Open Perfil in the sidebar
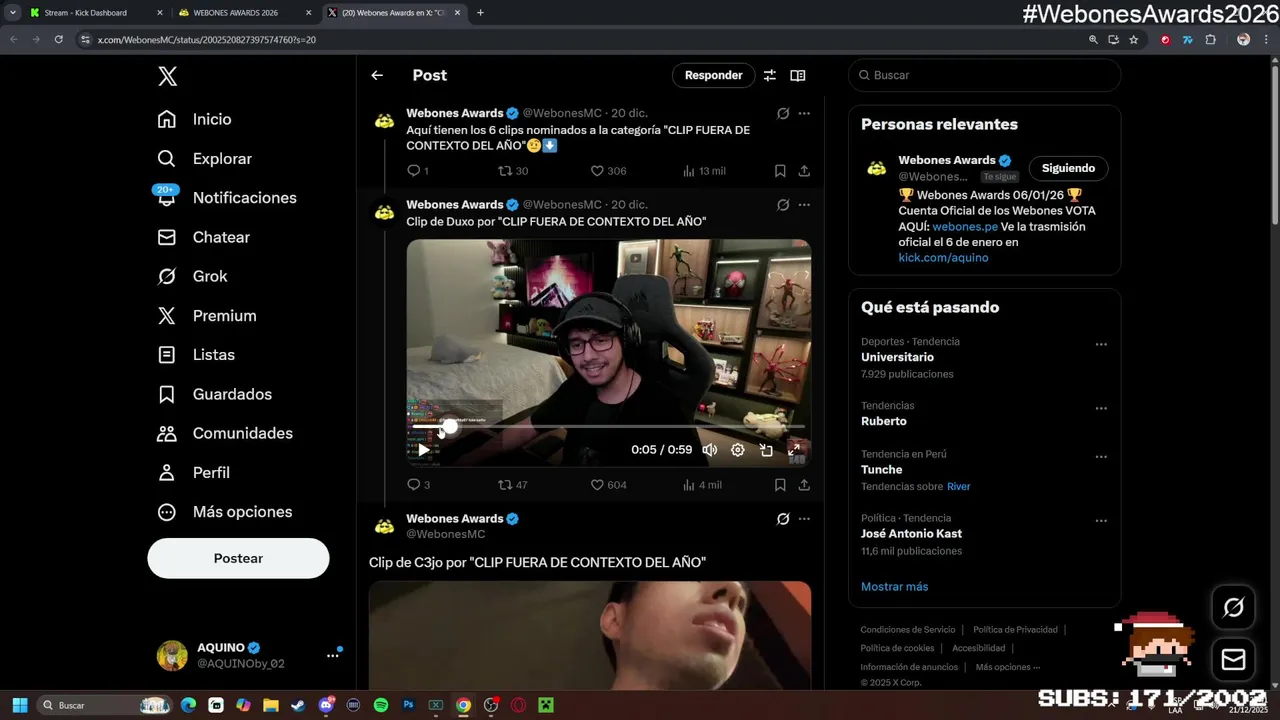Viewport: 1280px width, 720px height. pyautogui.click(x=194, y=472)
